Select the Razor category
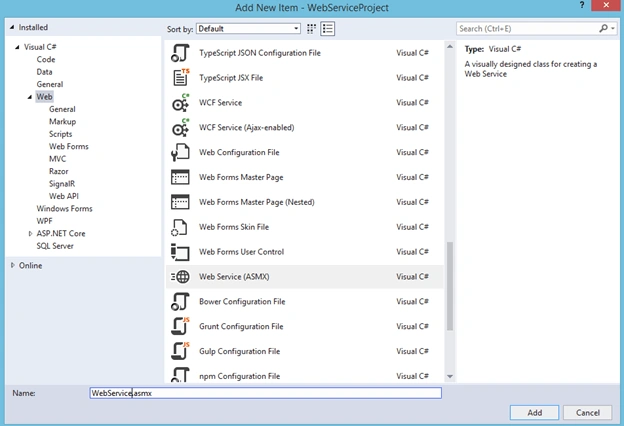The image size is (624, 426). (58, 171)
